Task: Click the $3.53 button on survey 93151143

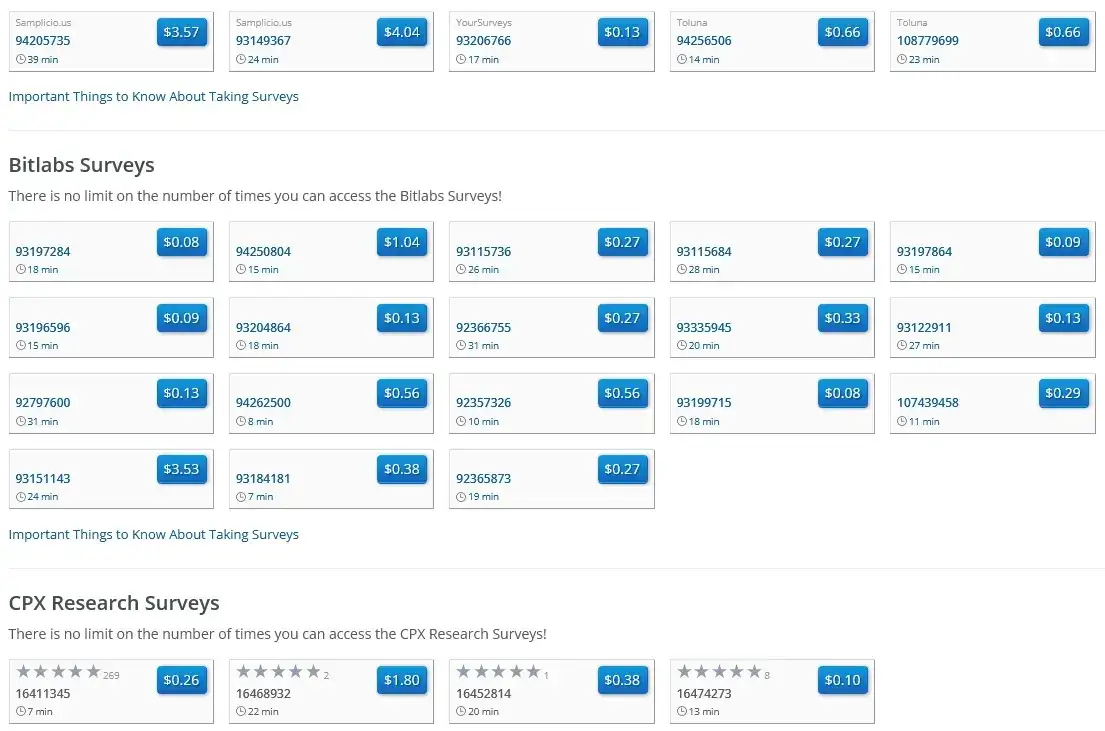Action: (x=181, y=470)
